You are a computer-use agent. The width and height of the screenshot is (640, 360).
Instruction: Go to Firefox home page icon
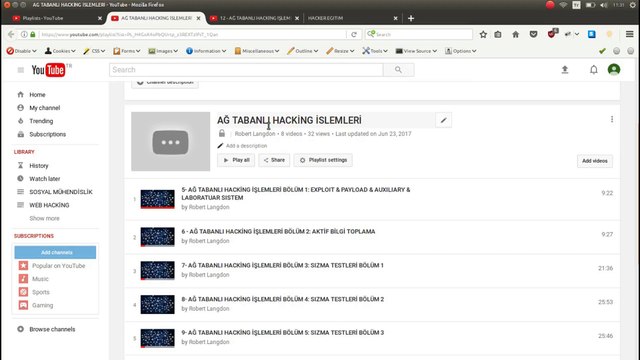coord(516,34)
